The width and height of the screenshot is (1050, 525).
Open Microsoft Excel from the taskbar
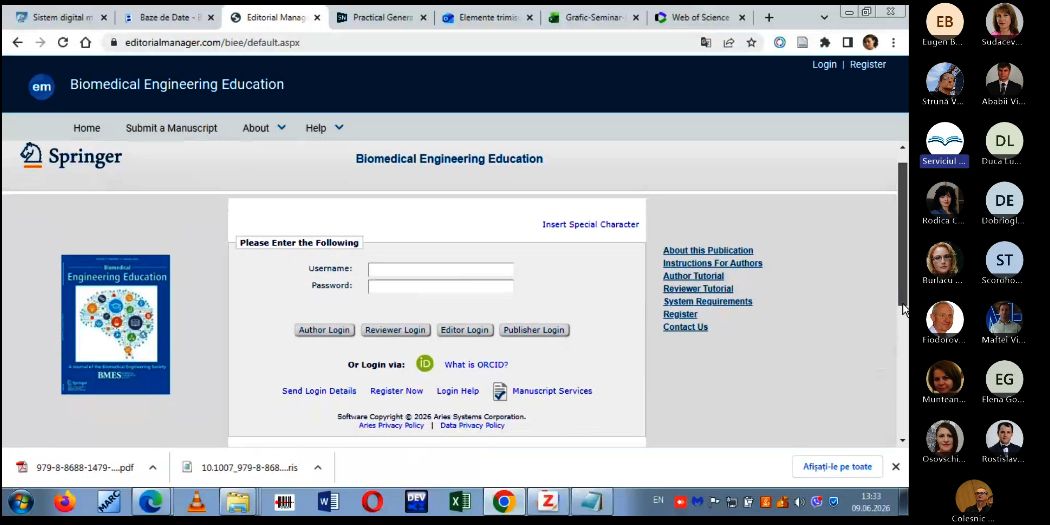(459, 501)
